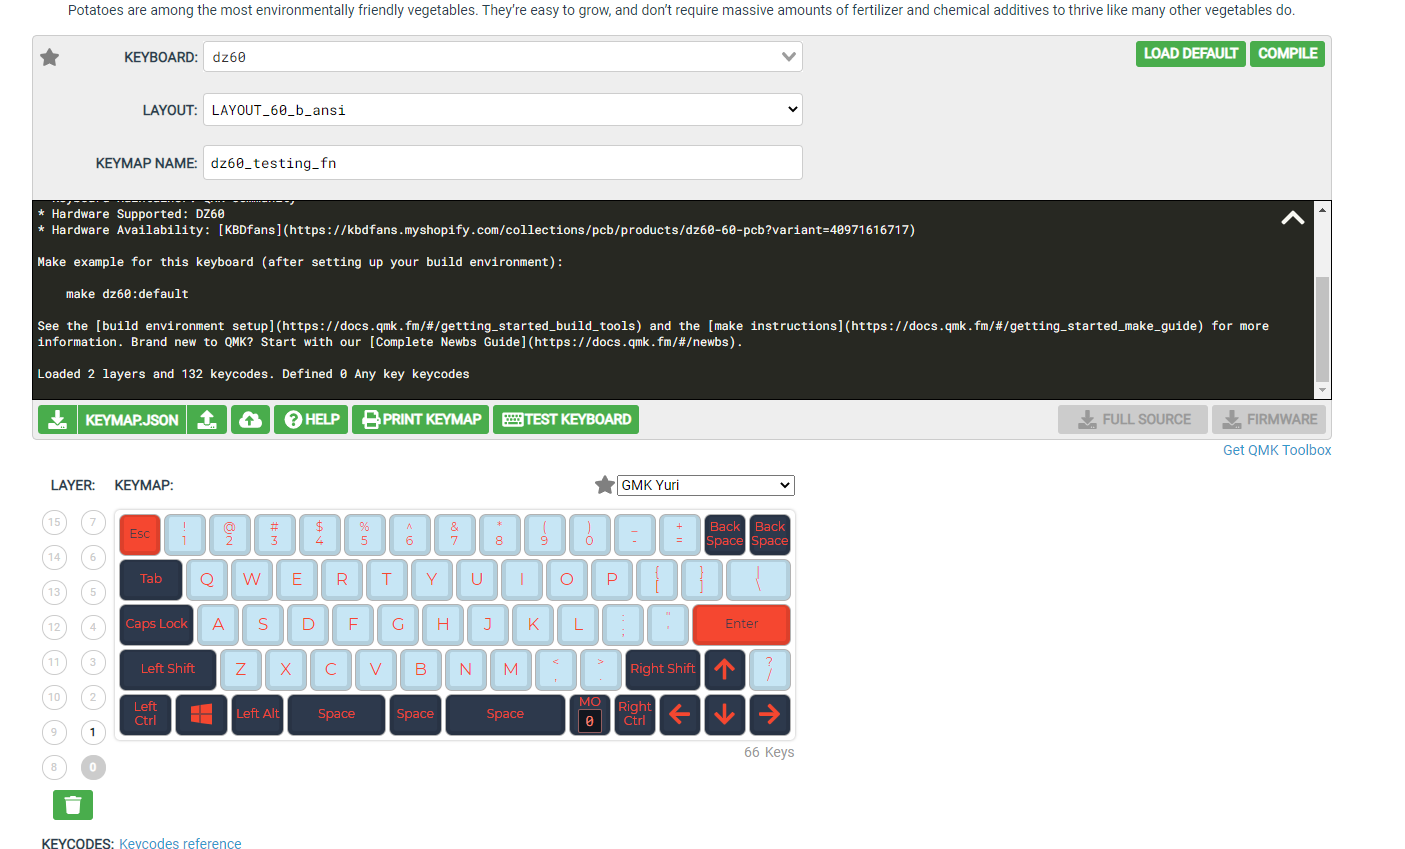Select the Left Shift key
The height and width of the screenshot is (849, 1405).
pyautogui.click(x=168, y=669)
